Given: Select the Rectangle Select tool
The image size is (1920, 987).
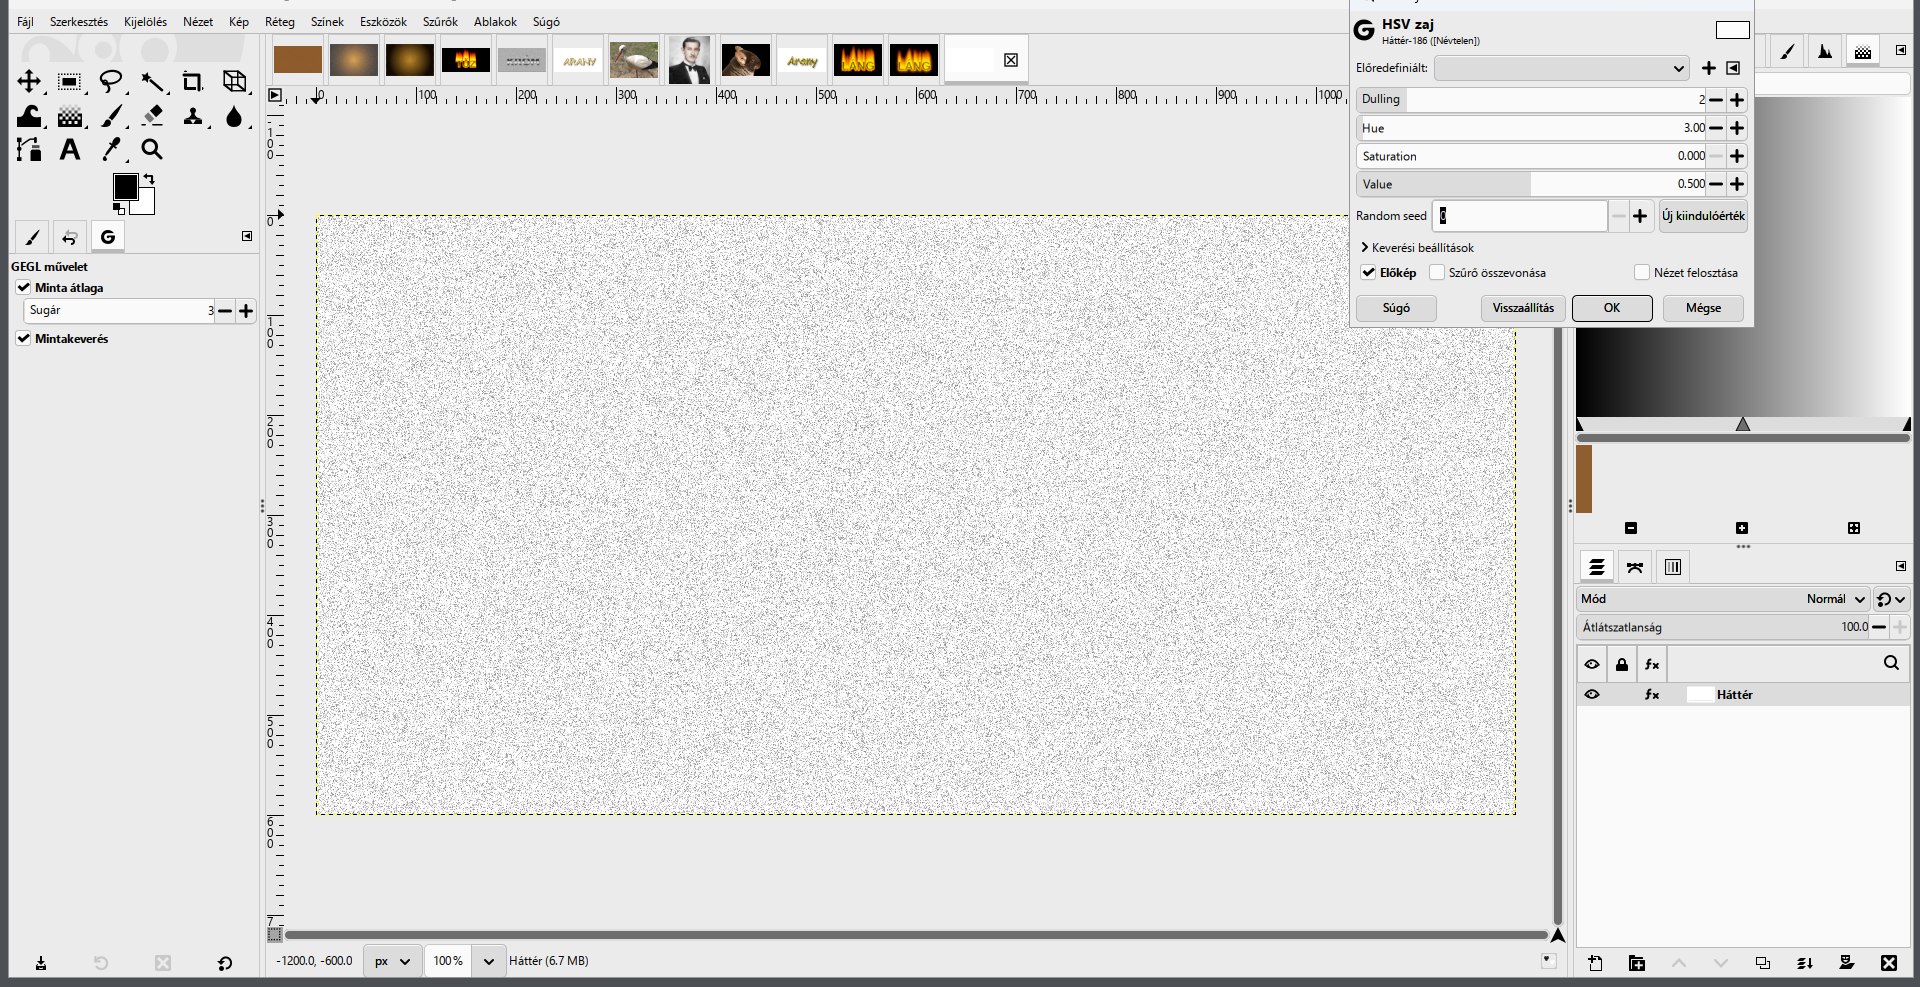Looking at the screenshot, I should coord(69,81).
